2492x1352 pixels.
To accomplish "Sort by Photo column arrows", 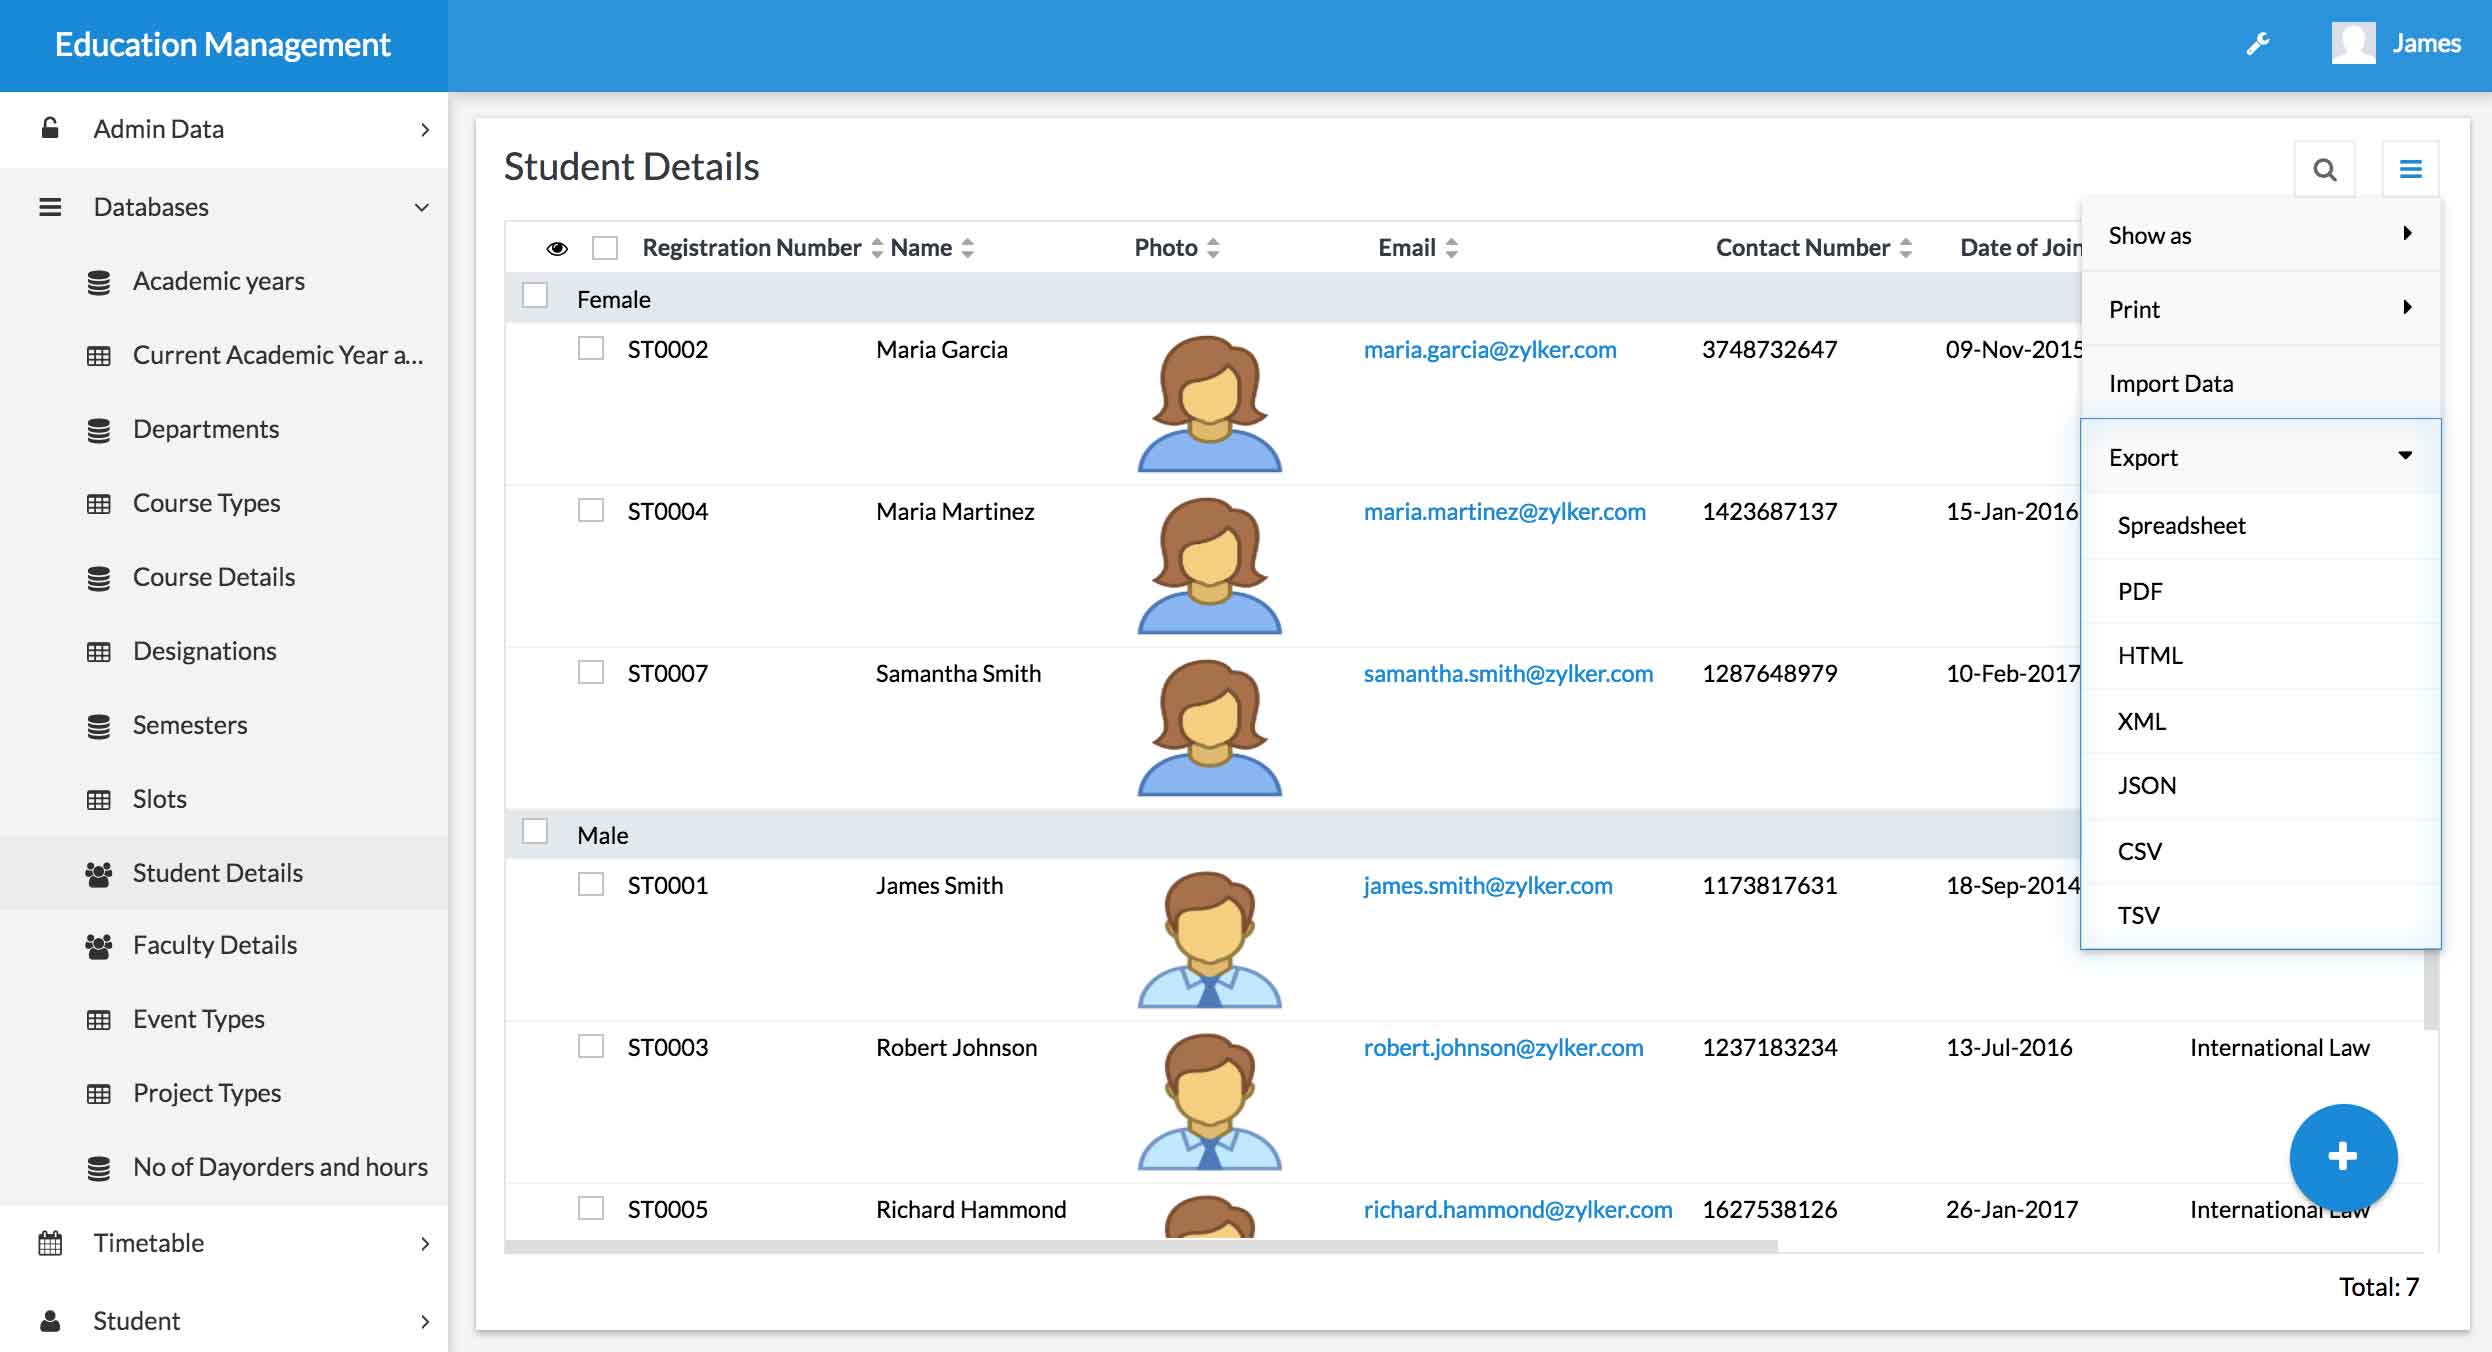I will (x=1213, y=248).
